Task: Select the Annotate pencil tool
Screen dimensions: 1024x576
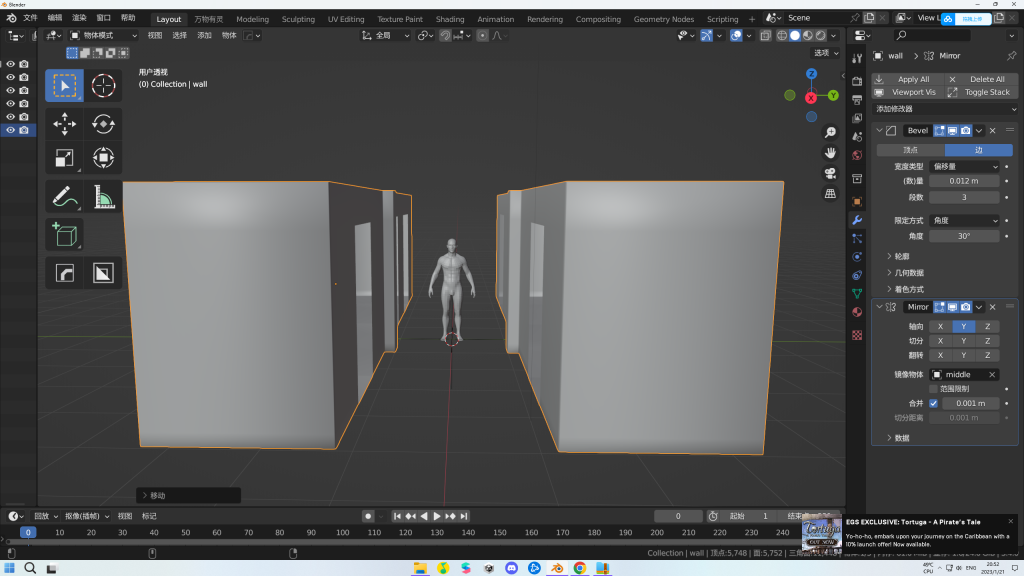Action: pos(64,197)
